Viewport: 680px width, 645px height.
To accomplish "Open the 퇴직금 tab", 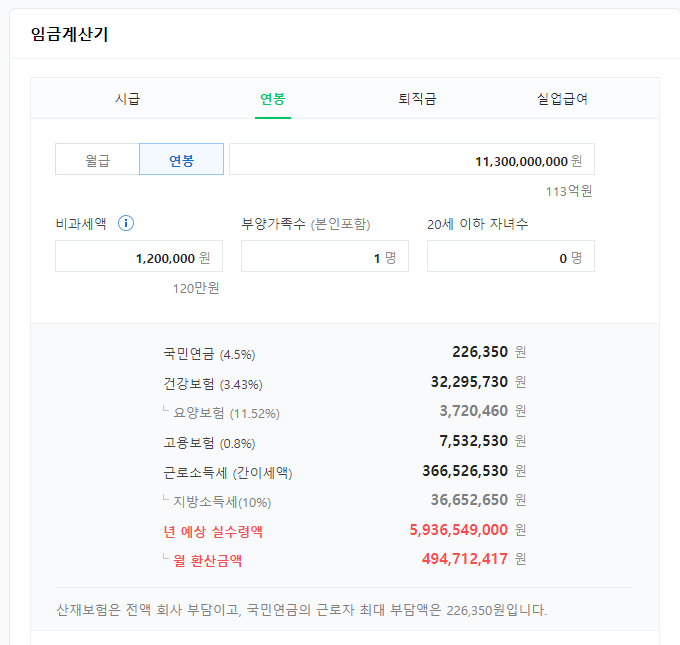I will tap(417, 99).
